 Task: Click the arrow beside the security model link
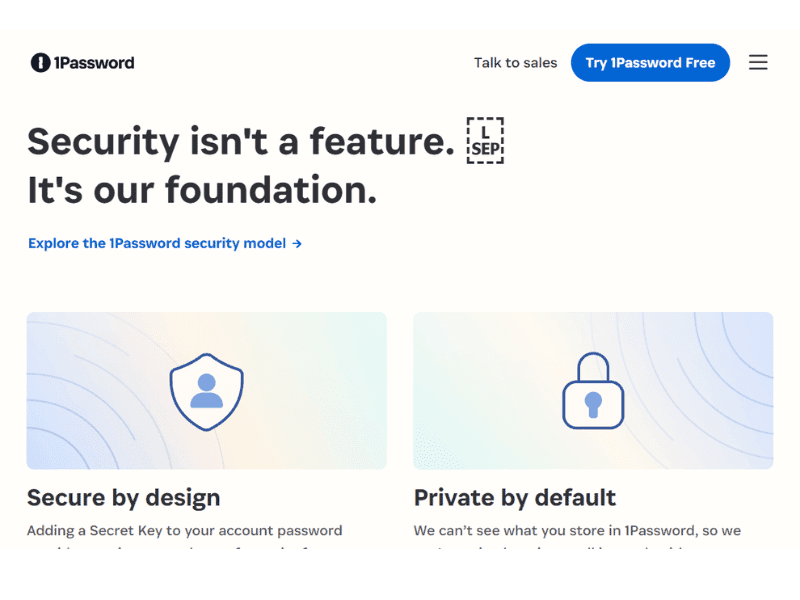[297, 243]
